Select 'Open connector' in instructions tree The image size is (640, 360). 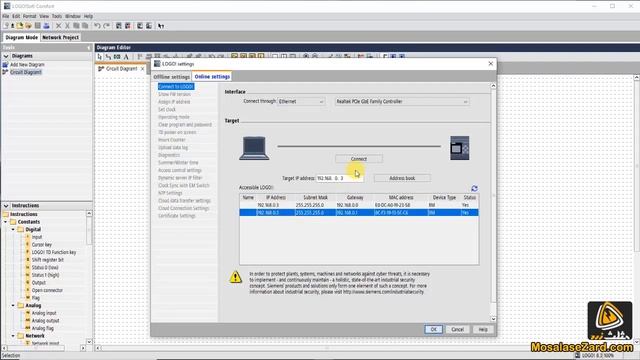pyautogui.click(x=47, y=290)
